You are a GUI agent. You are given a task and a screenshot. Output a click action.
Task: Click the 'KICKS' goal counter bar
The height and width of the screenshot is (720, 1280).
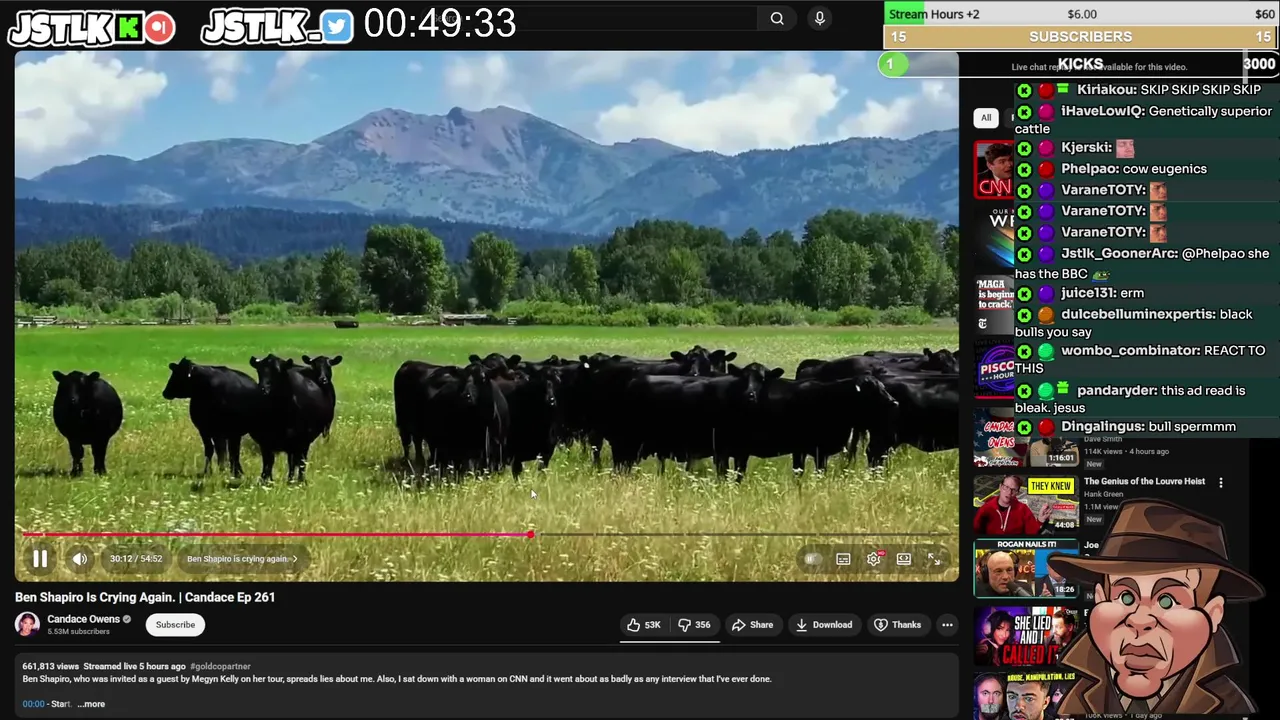[x=1081, y=64]
